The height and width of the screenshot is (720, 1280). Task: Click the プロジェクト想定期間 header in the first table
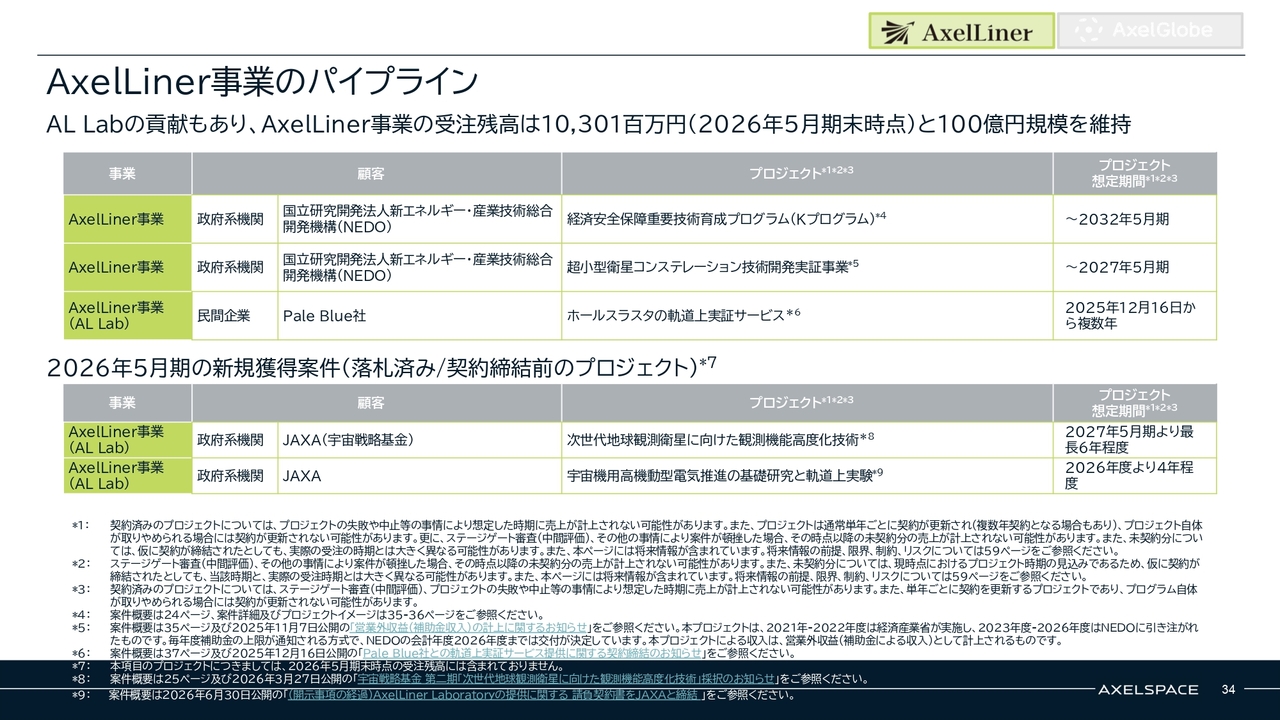coord(1134,173)
